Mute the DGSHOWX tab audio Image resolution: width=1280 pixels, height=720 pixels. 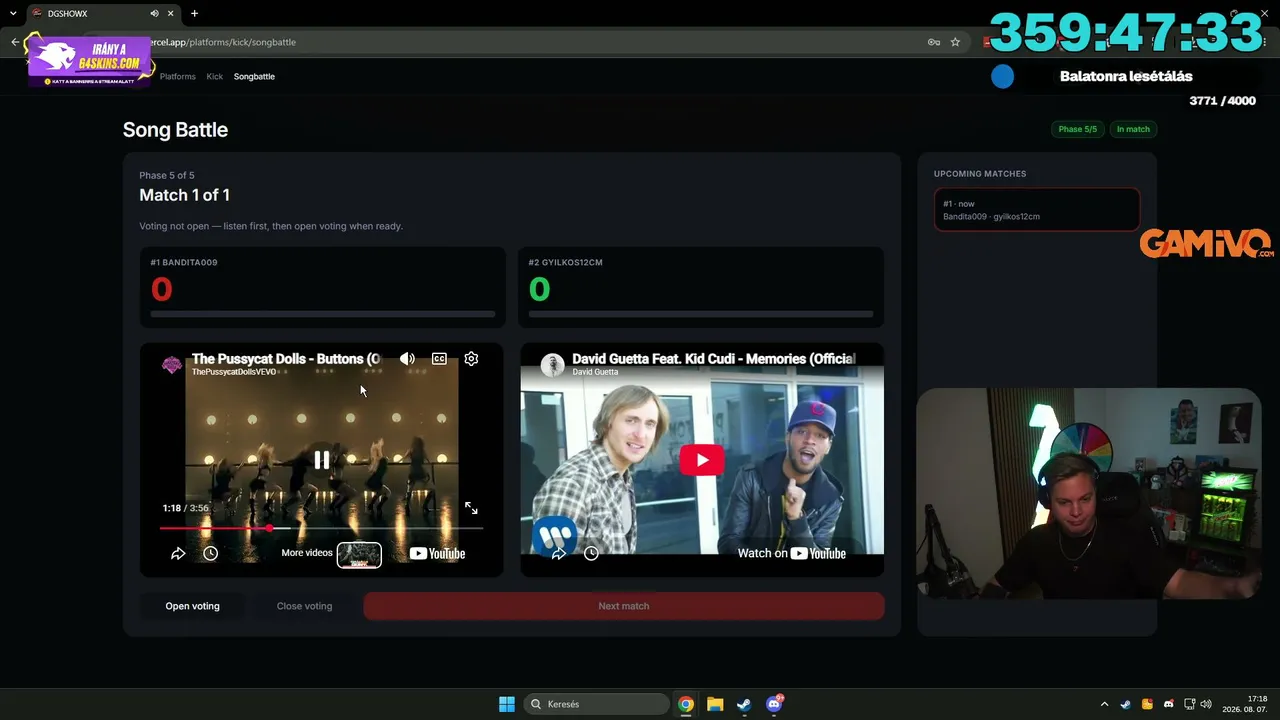155,14
